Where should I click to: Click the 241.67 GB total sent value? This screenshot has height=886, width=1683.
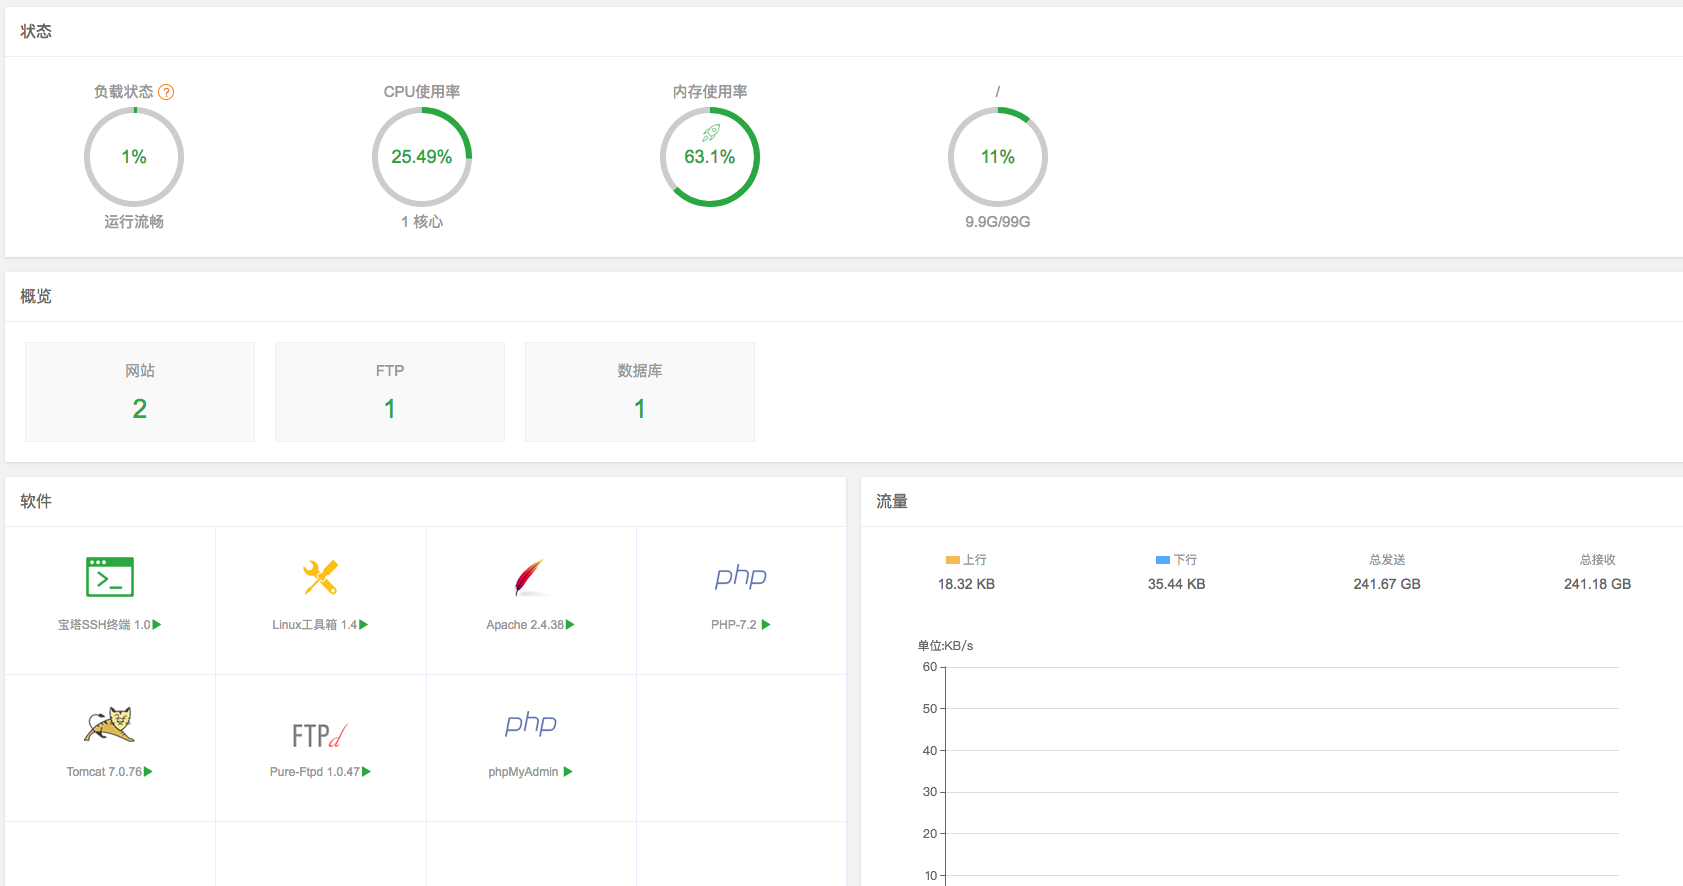click(x=1387, y=584)
